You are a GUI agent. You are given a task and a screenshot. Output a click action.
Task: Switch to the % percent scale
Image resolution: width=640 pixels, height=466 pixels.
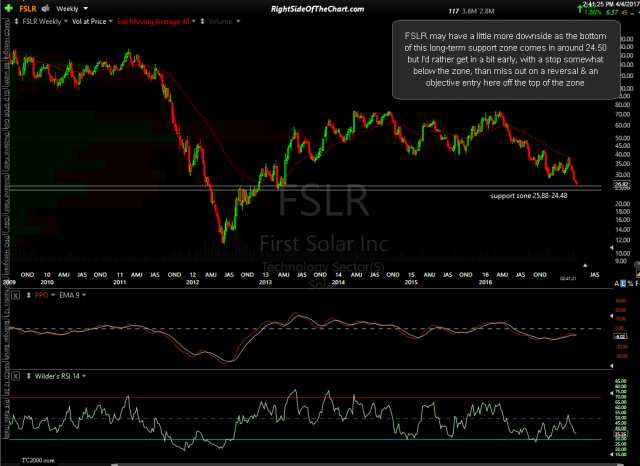click(x=630, y=284)
